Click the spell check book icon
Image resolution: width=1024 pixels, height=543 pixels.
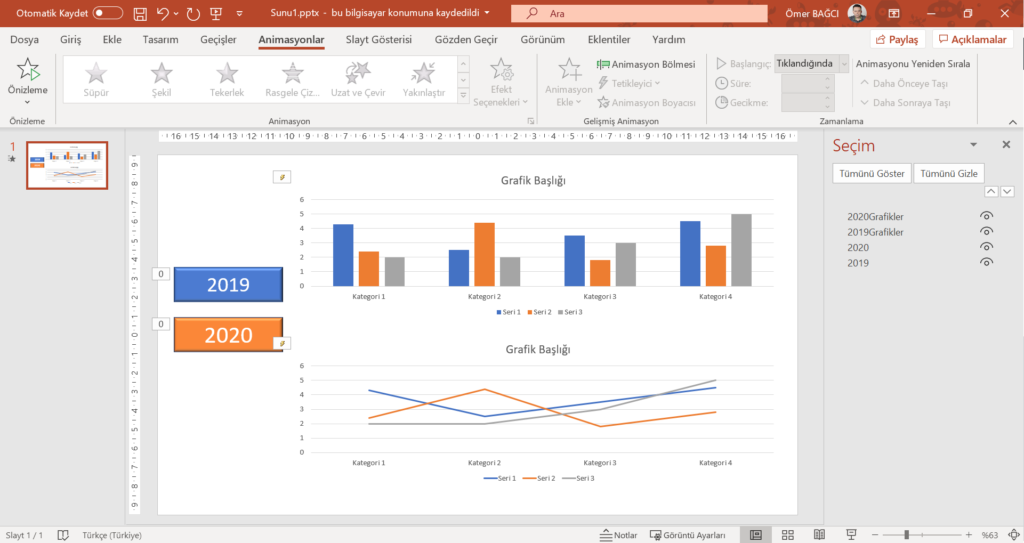click(x=63, y=535)
